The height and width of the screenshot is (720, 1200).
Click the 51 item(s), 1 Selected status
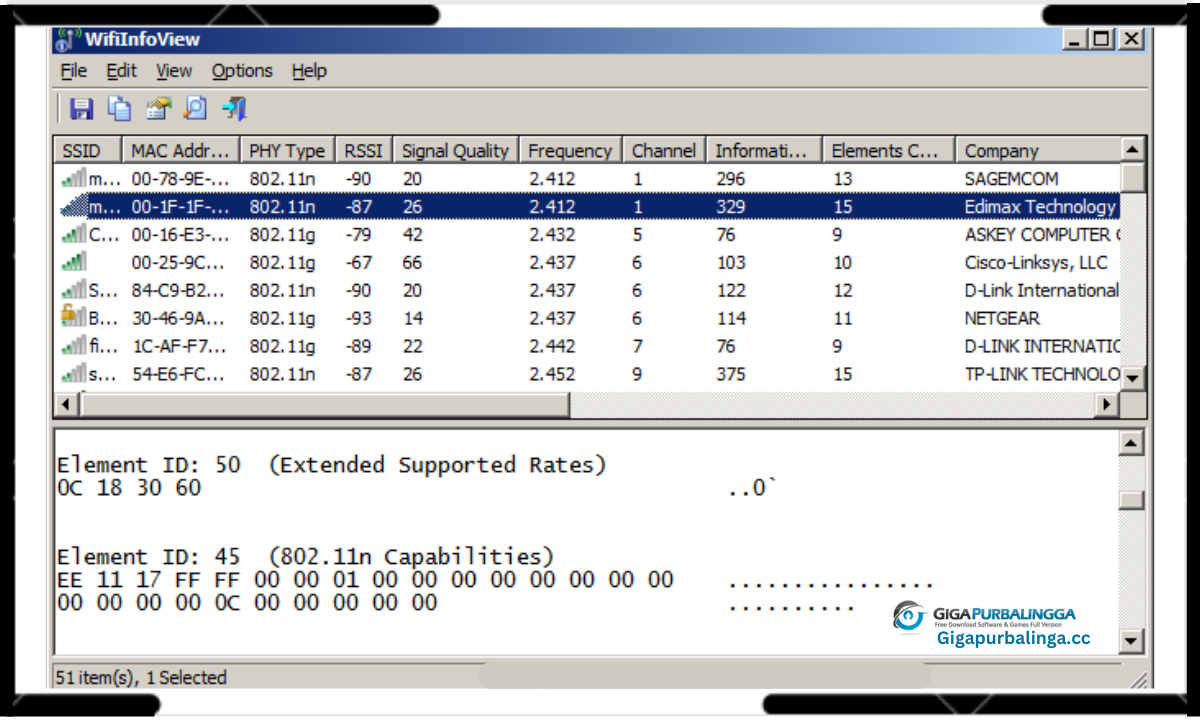141,677
